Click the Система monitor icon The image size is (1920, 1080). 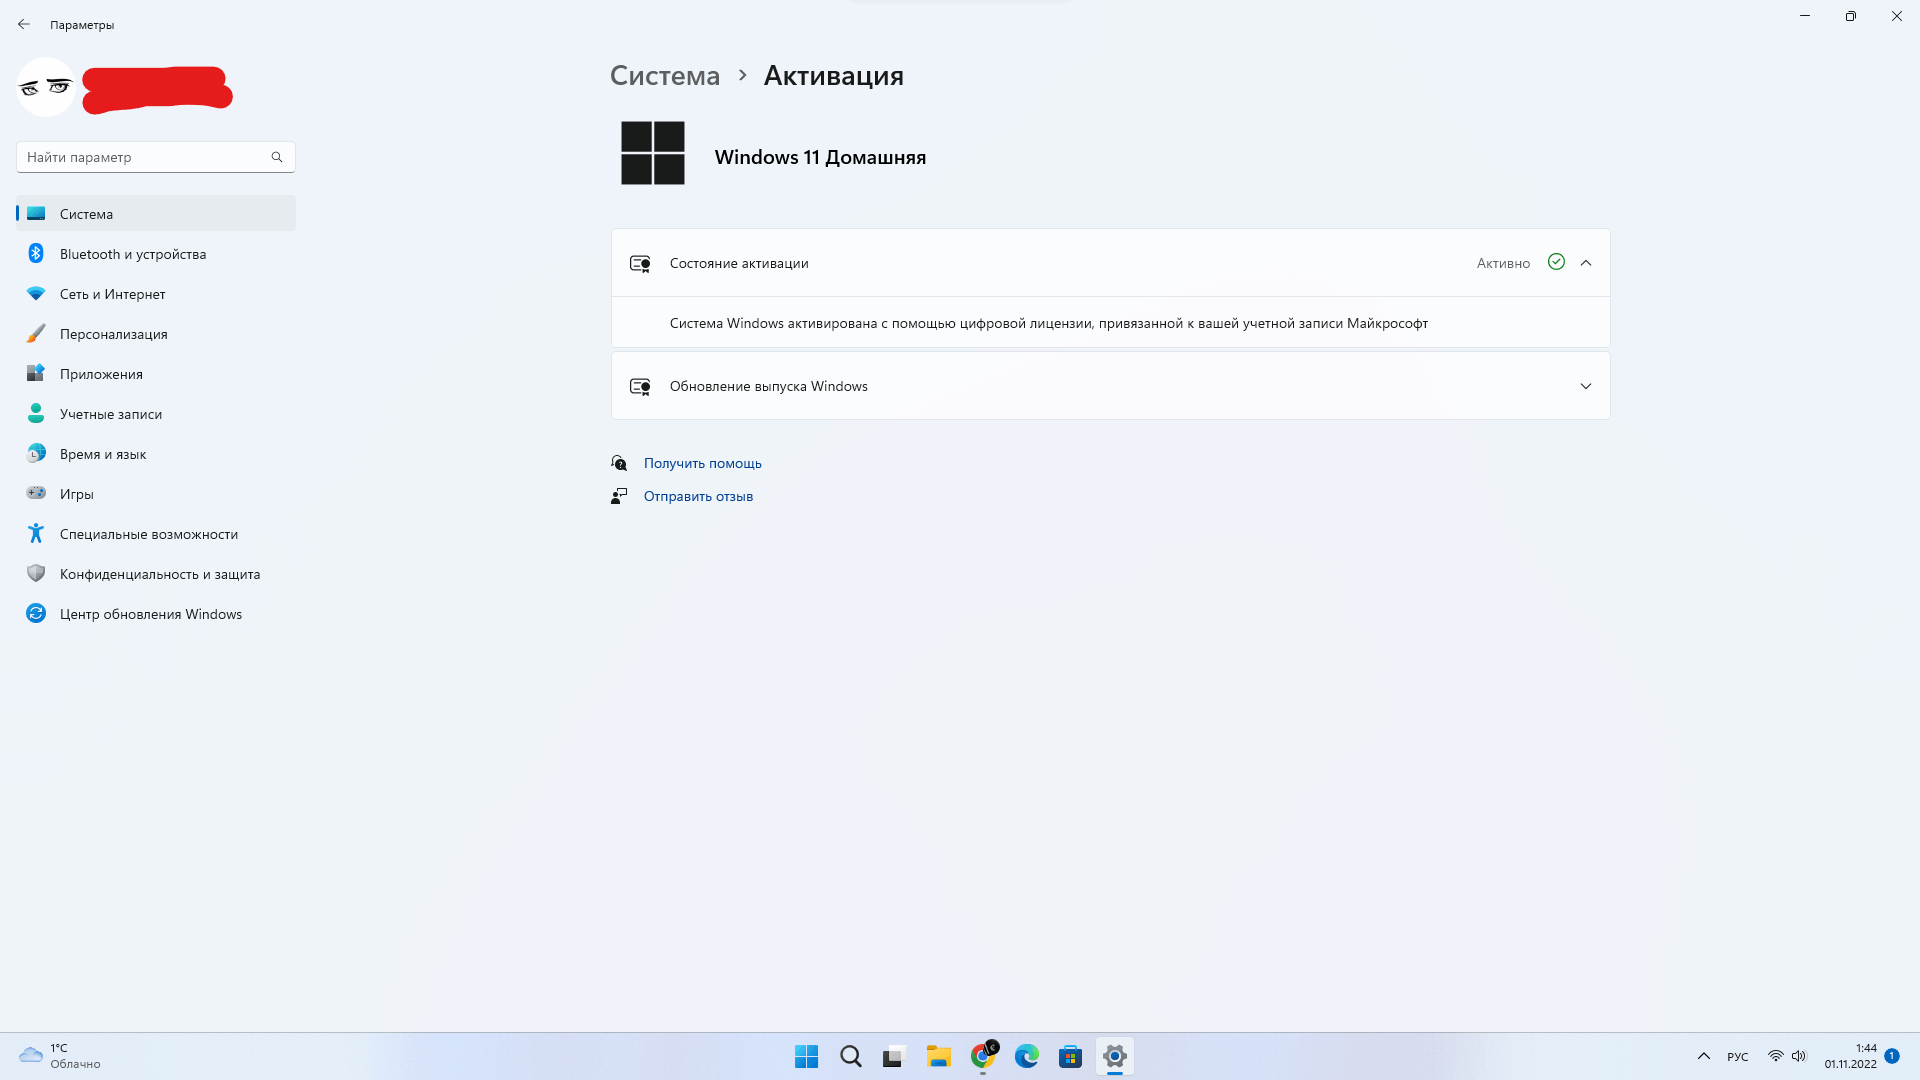point(36,213)
